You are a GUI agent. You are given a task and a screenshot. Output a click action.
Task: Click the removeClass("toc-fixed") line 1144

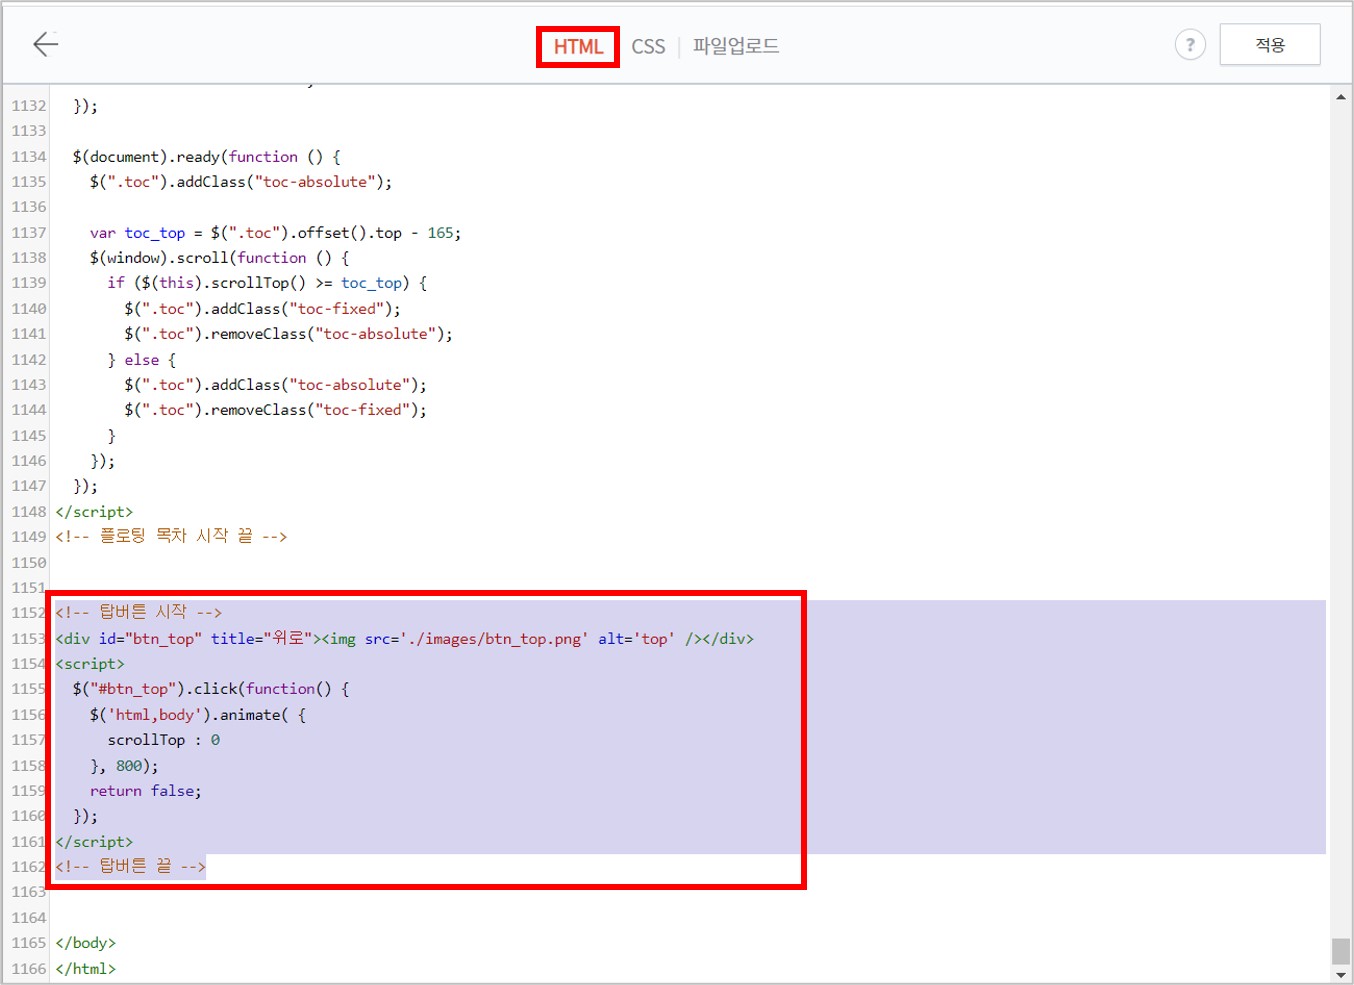[276, 410]
